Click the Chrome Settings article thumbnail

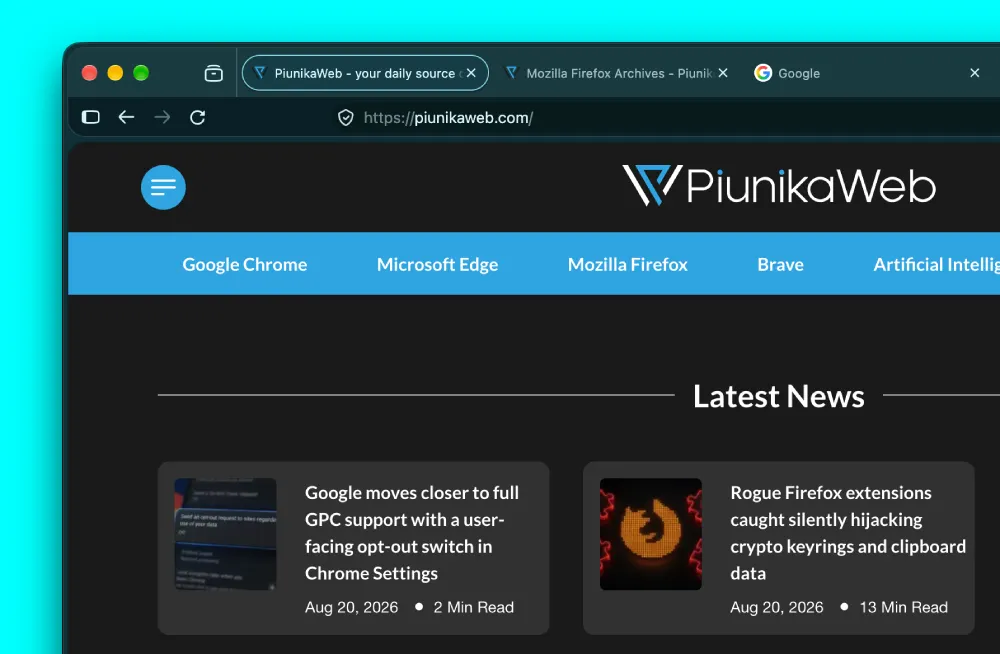pos(226,534)
